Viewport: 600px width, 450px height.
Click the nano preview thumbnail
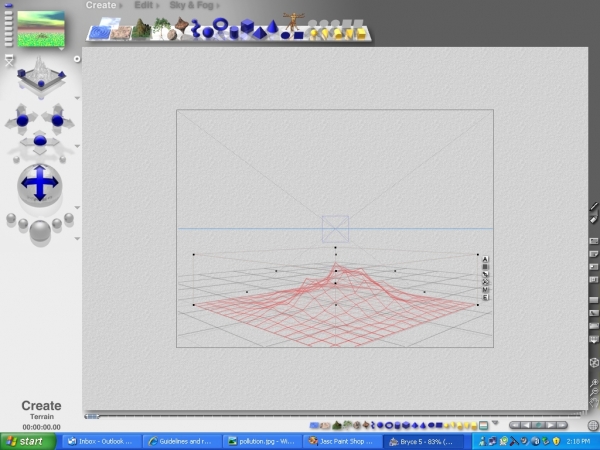[41, 29]
